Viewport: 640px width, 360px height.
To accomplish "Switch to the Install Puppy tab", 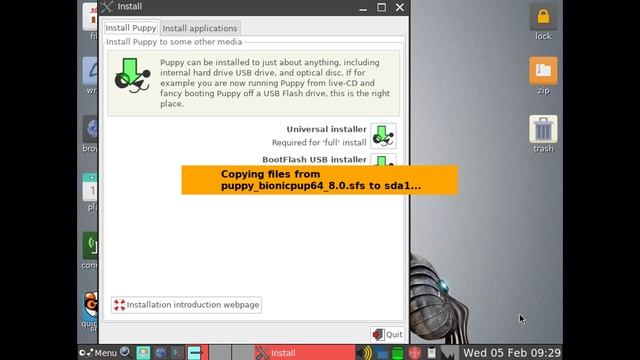I will point(131,28).
